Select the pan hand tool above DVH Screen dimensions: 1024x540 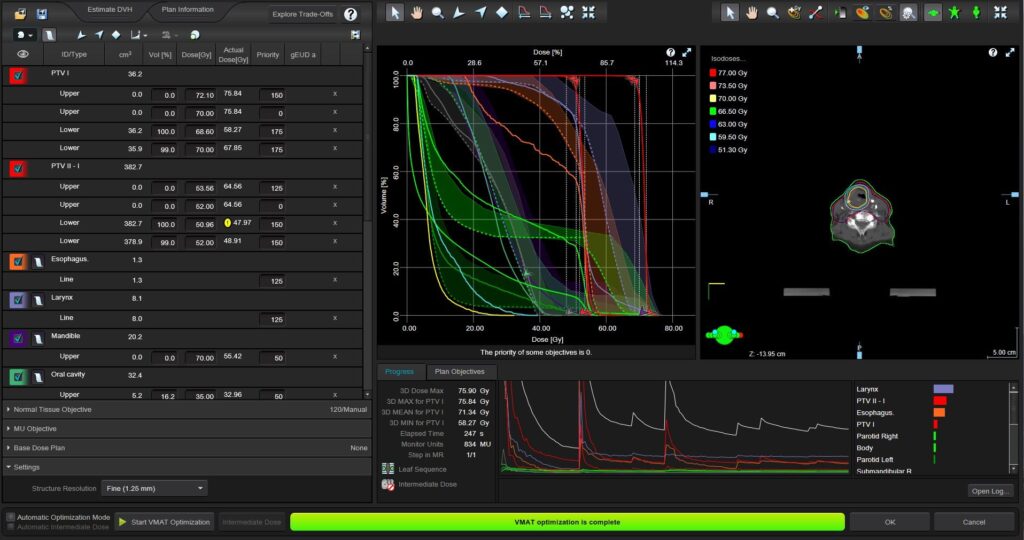coord(416,13)
